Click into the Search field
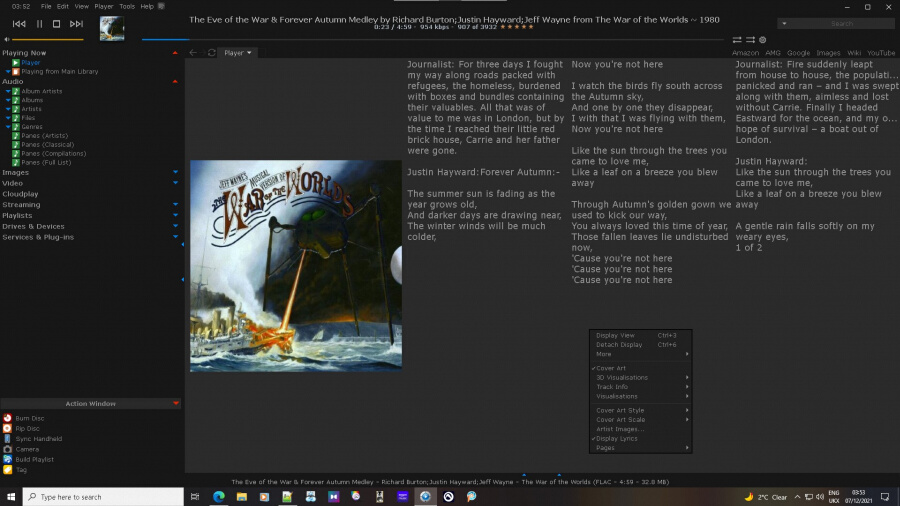 [841, 24]
